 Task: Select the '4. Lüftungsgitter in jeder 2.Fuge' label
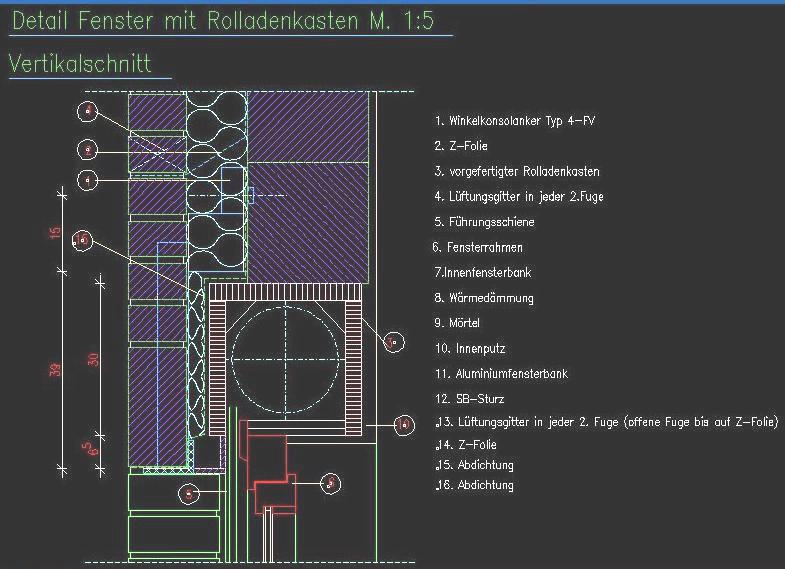pos(519,196)
